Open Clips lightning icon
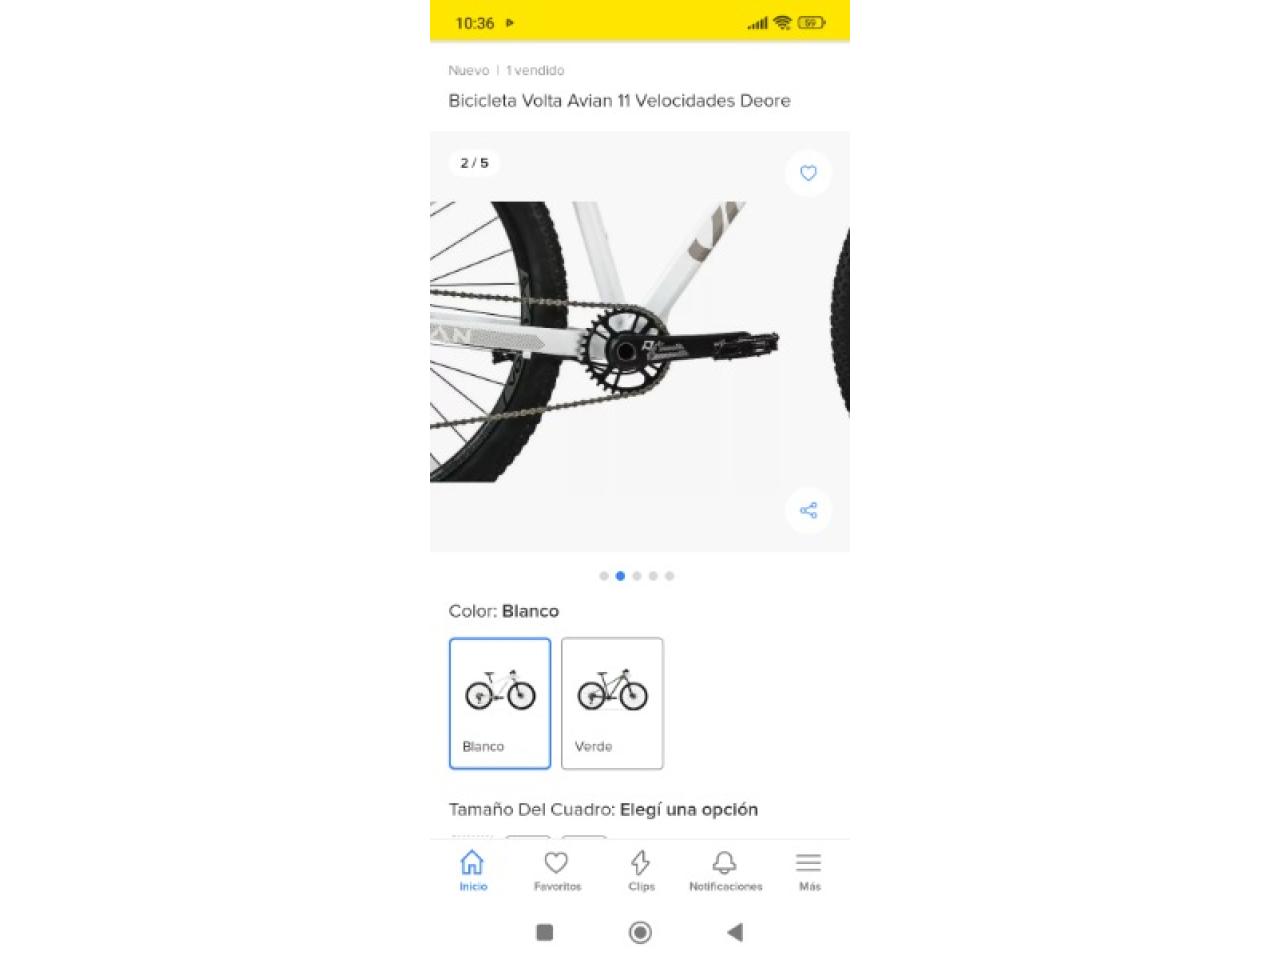 [641, 870]
